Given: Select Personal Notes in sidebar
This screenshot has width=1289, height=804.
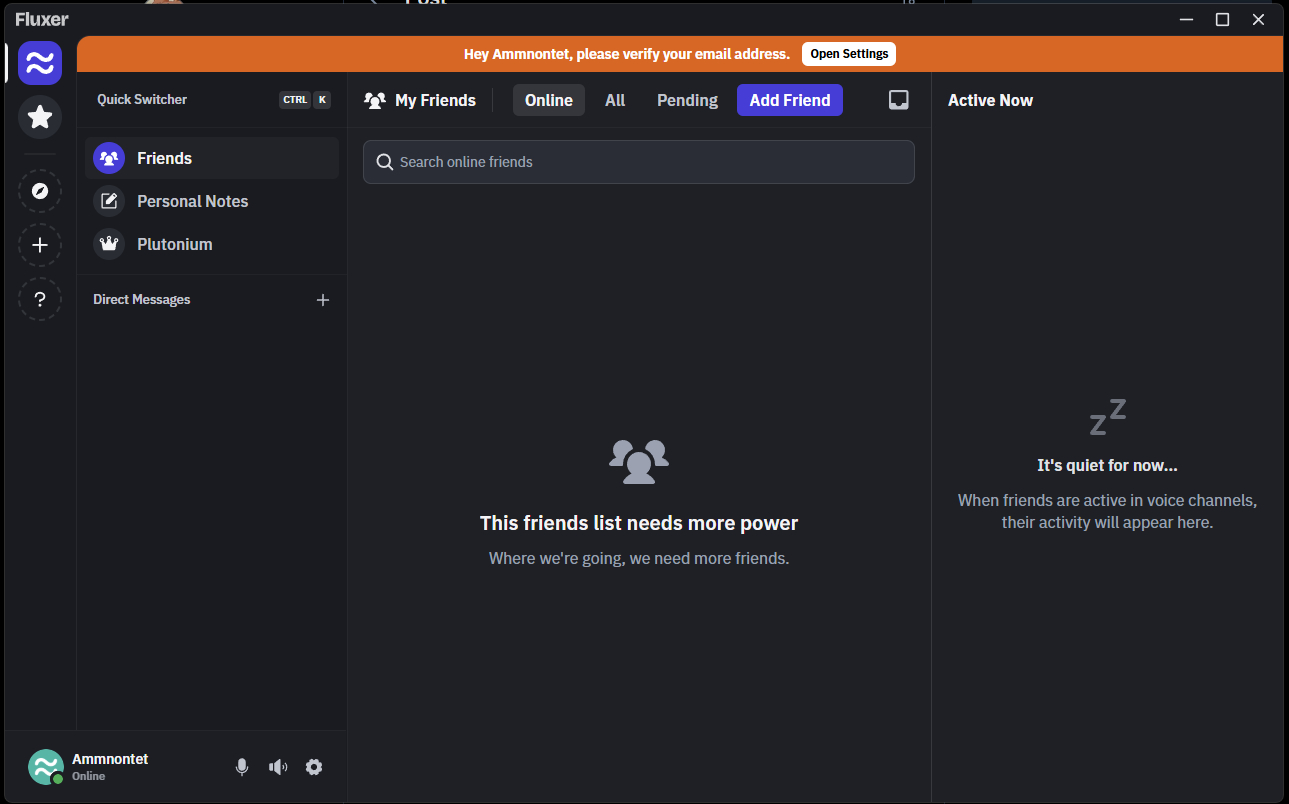Looking at the screenshot, I should pos(192,201).
